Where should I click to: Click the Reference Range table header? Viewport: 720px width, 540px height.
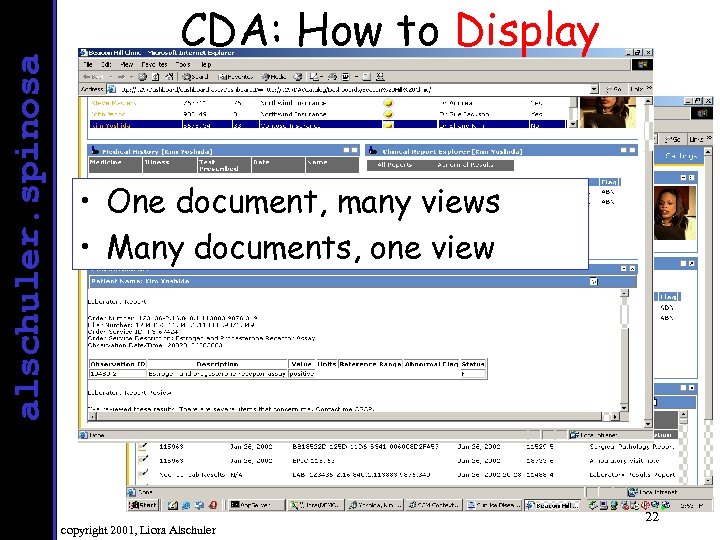[x=371, y=364]
